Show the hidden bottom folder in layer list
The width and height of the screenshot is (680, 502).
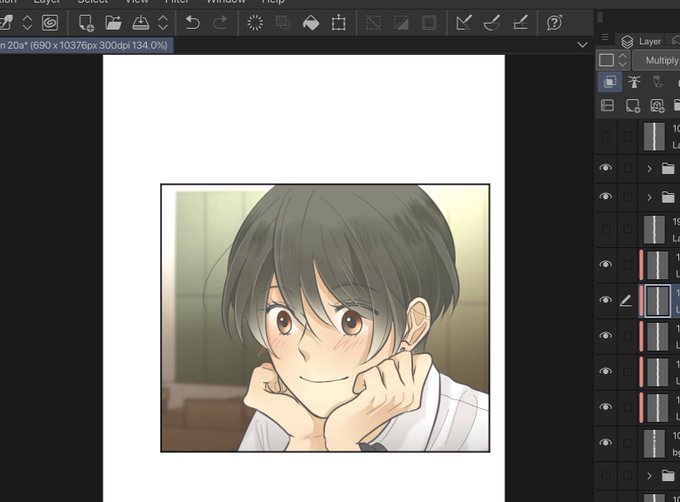(605, 476)
